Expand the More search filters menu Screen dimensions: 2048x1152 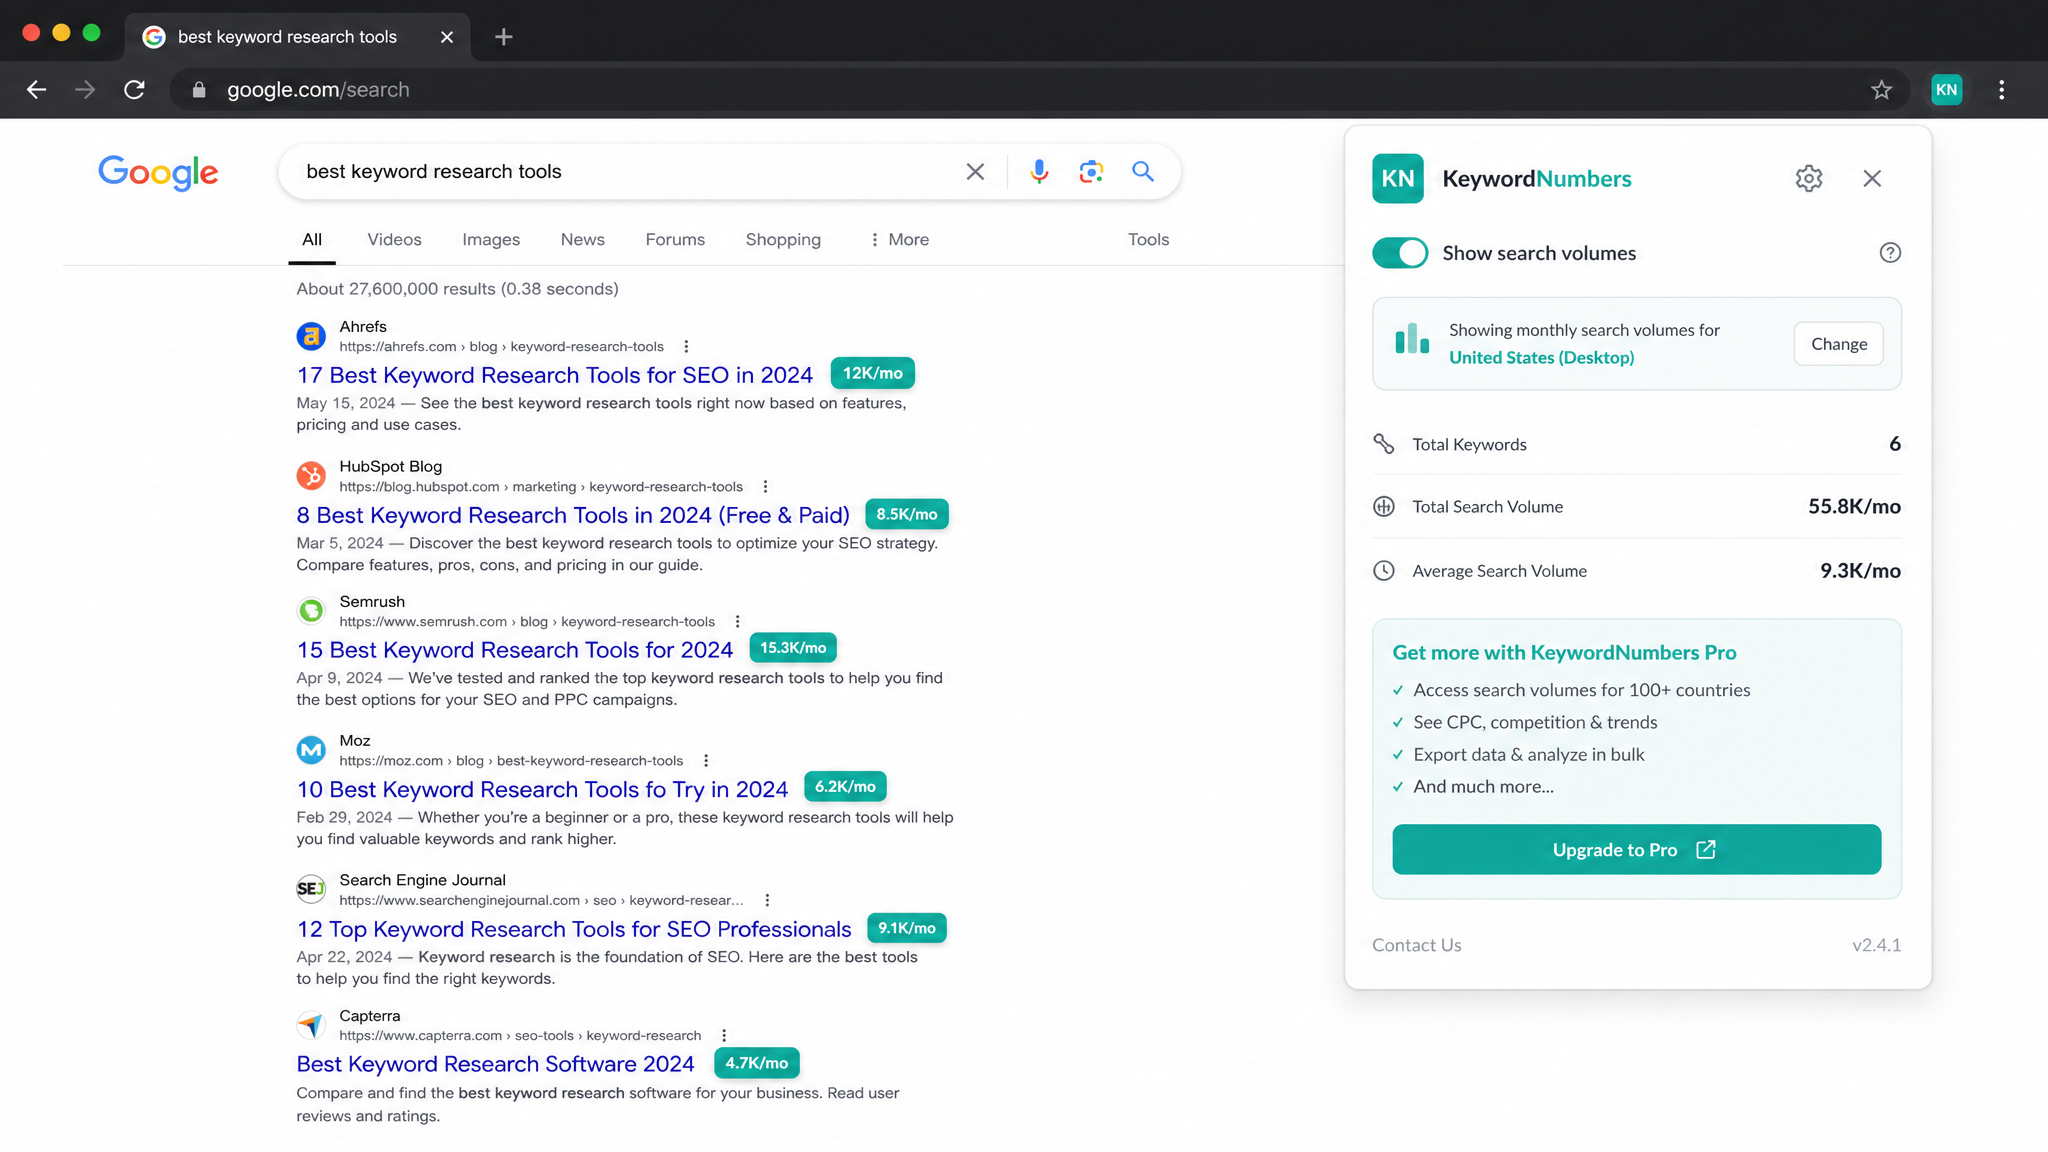click(x=900, y=240)
